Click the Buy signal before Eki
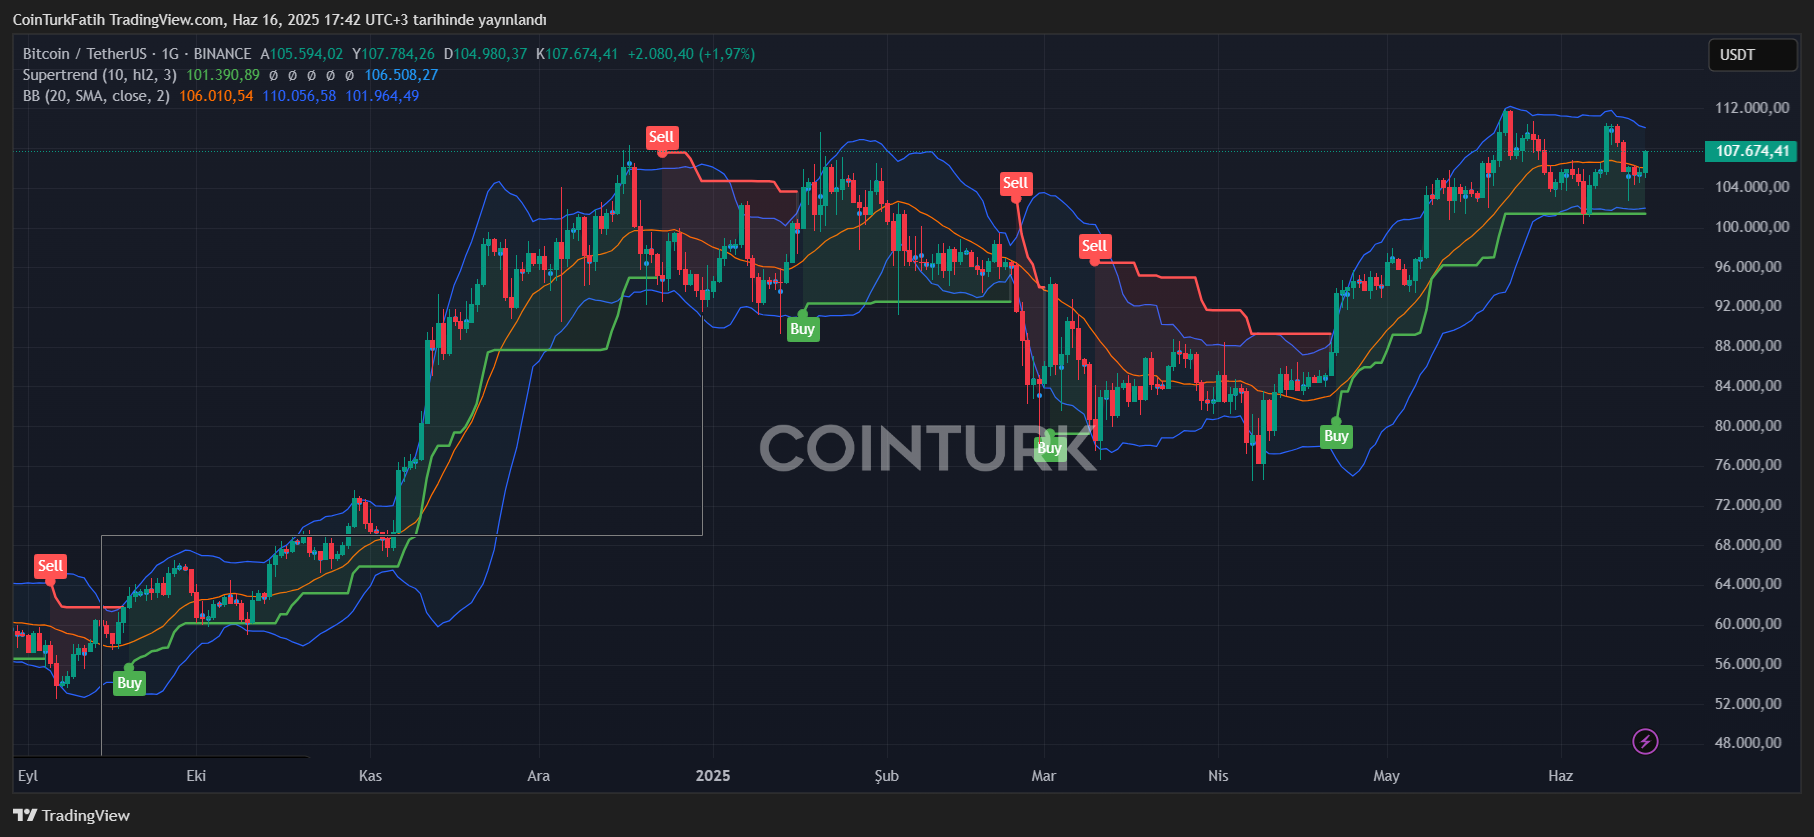The height and width of the screenshot is (837, 1814). point(129,683)
